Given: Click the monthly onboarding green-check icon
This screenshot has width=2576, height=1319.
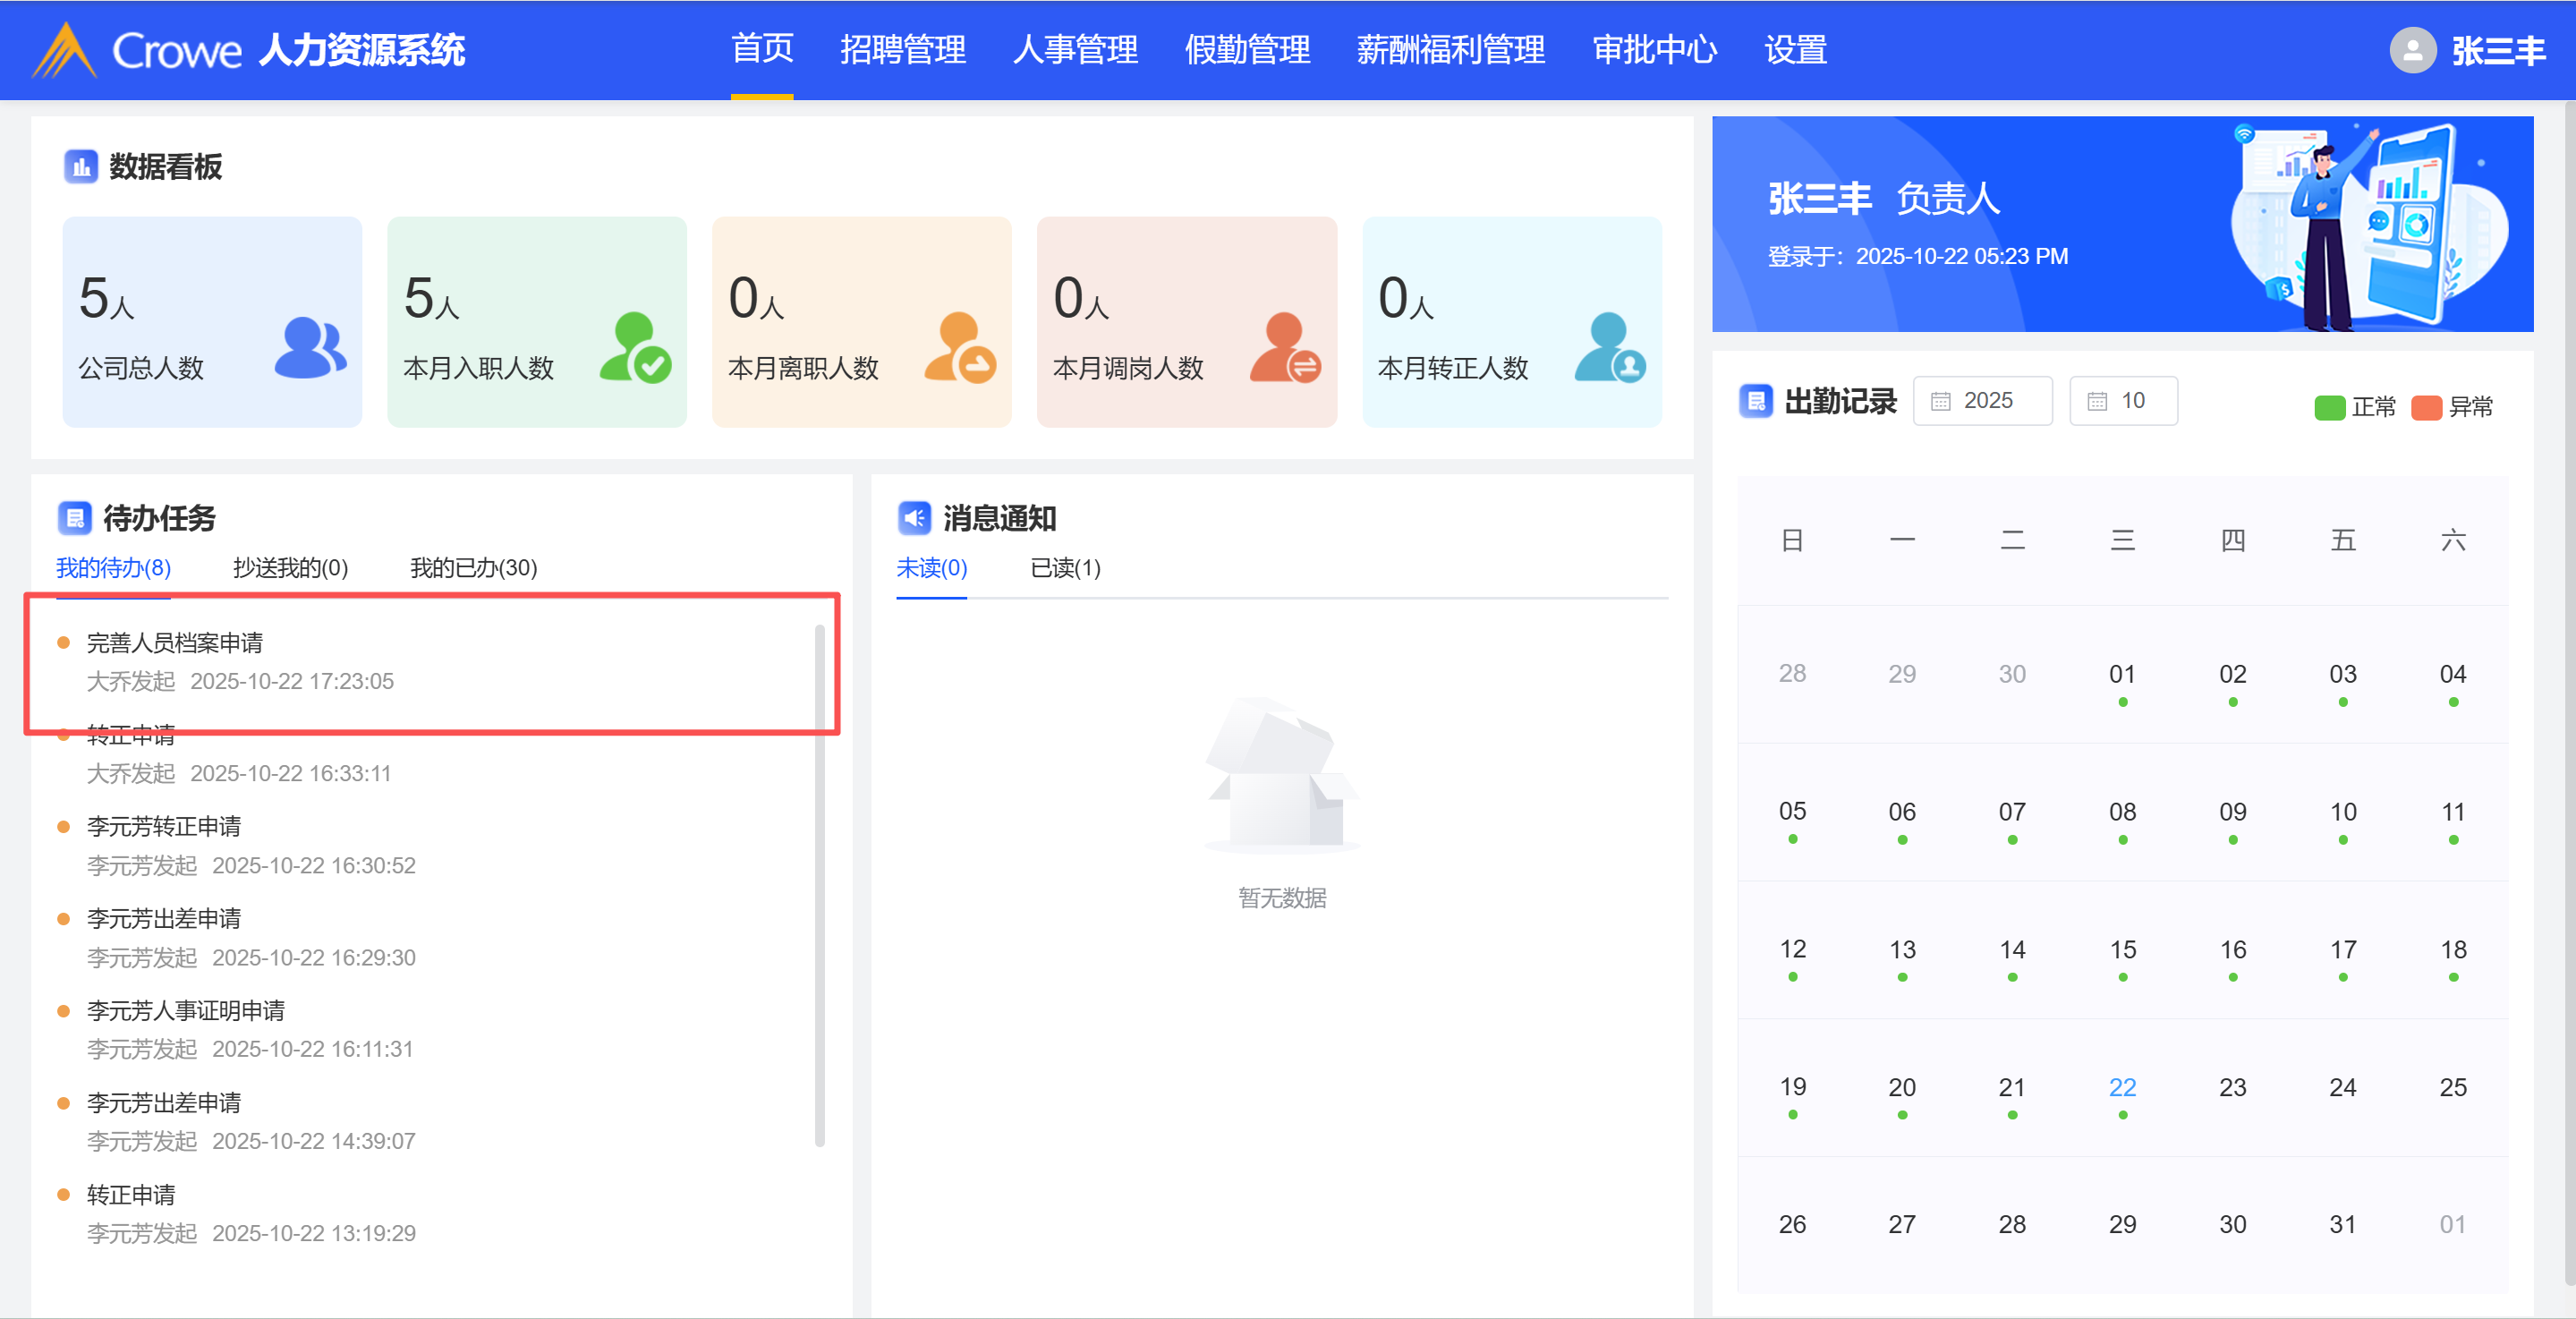Looking at the screenshot, I should [x=635, y=348].
